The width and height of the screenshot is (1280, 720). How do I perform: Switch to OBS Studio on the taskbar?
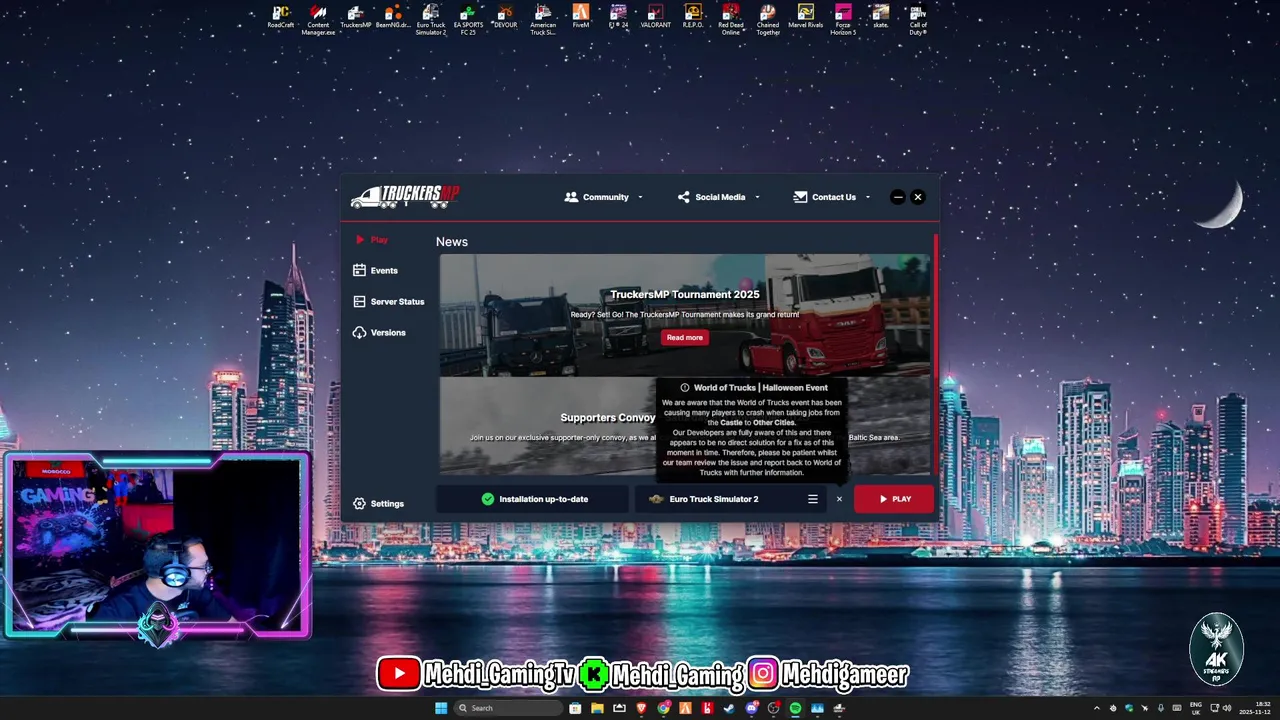coord(773,708)
